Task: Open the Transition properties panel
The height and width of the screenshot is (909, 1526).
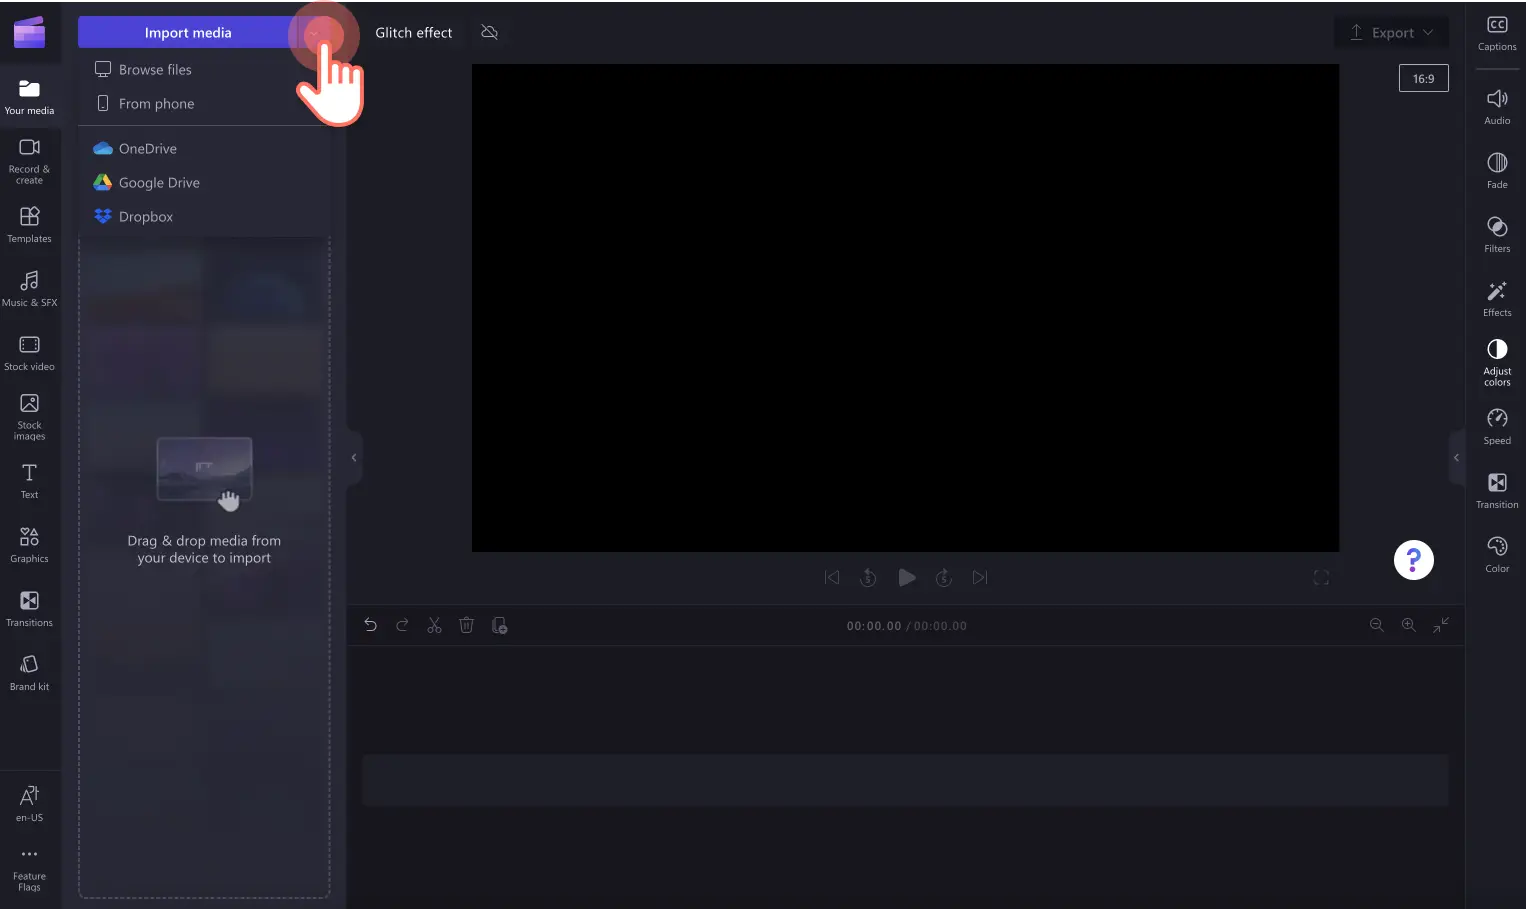Action: coord(1497,491)
